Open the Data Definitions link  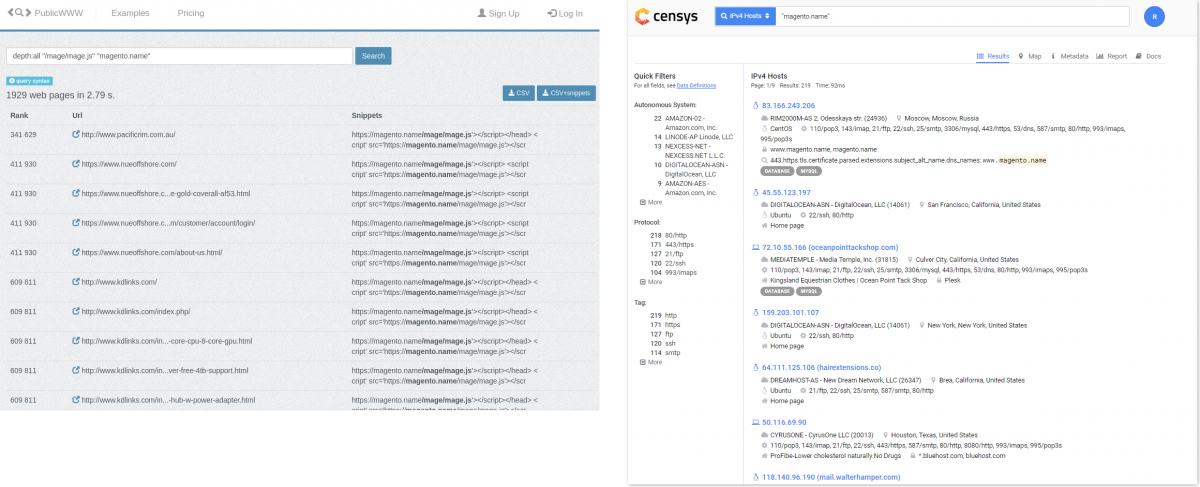[x=696, y=86]
